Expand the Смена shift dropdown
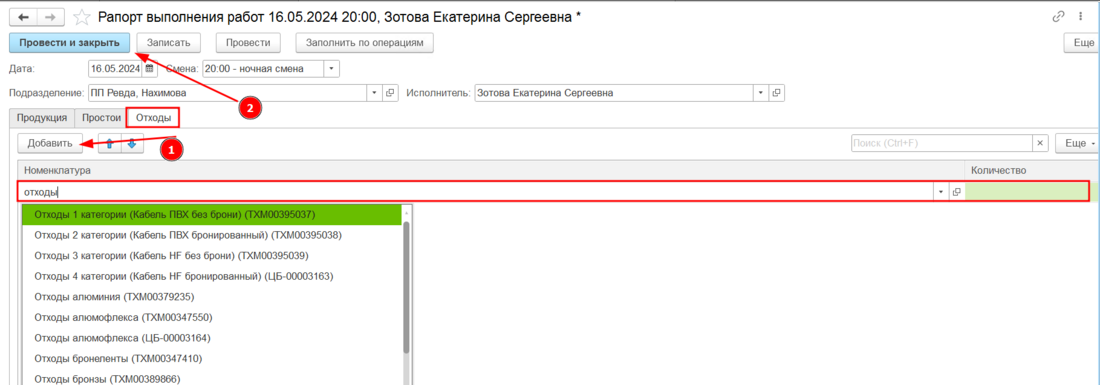This screenshot has width=1100, height=385. (331, 69)
